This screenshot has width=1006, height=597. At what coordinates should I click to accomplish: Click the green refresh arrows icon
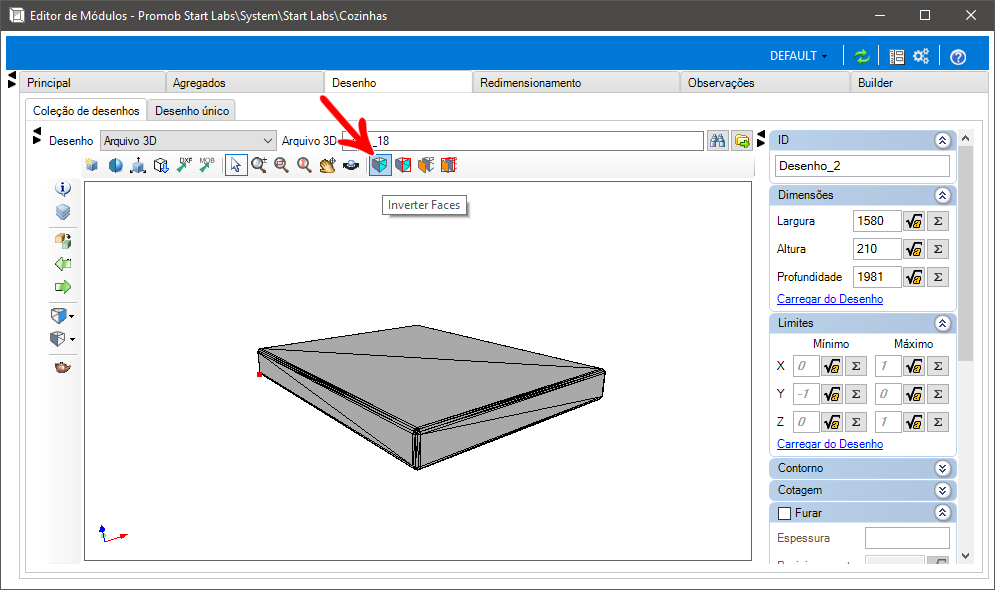(862, 56)
